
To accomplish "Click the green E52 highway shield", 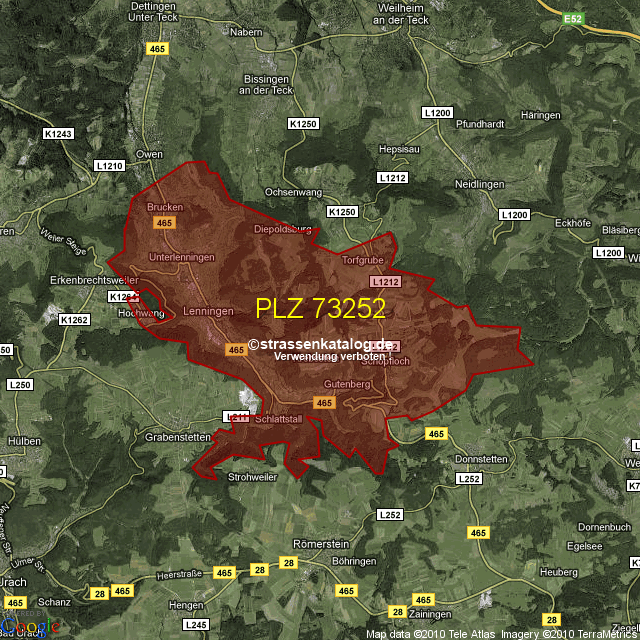I will [573, 18].
